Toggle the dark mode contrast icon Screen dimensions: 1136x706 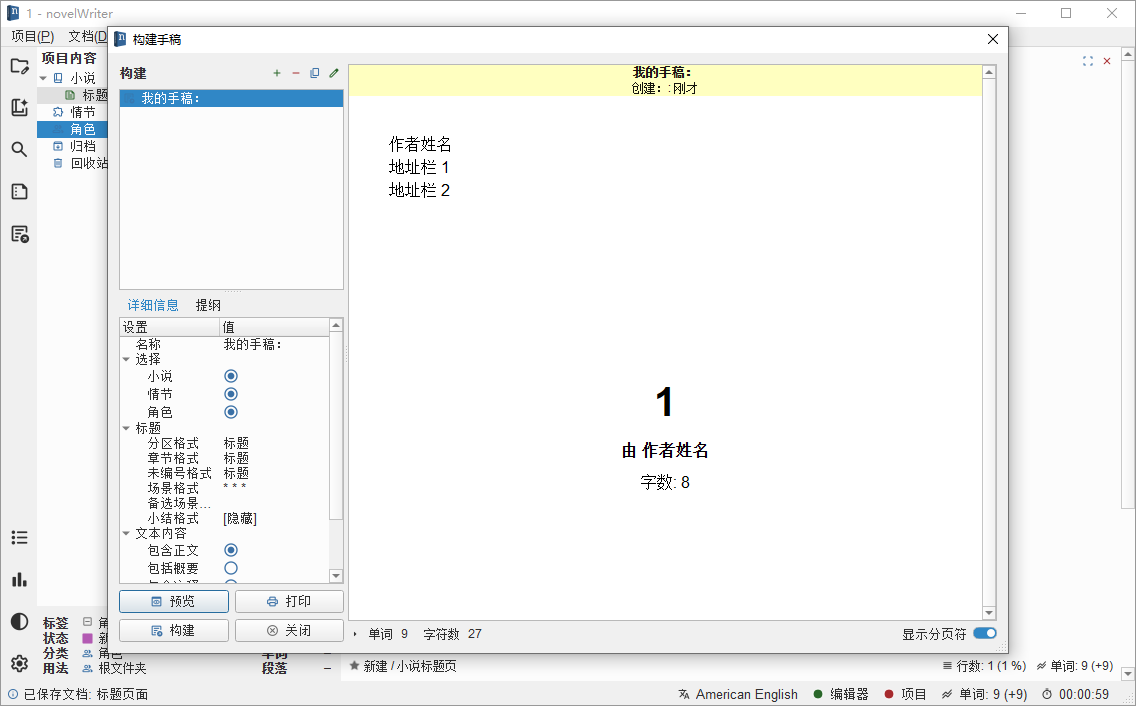[19, 621]
